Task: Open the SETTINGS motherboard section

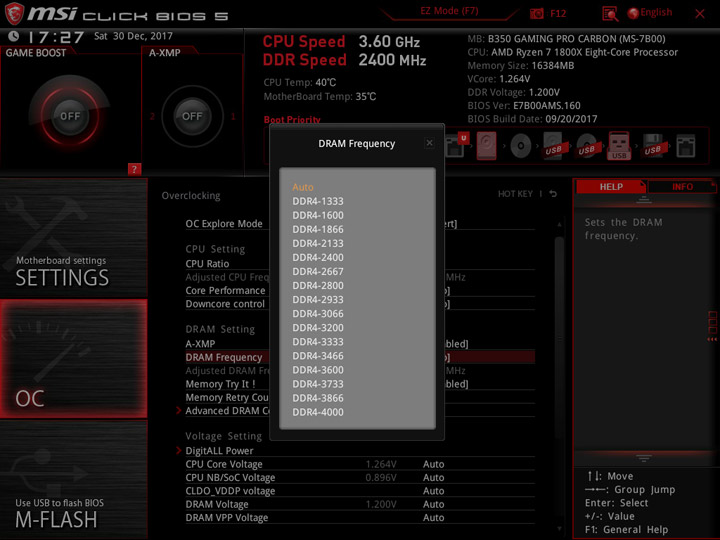Action: click(73, 237)
